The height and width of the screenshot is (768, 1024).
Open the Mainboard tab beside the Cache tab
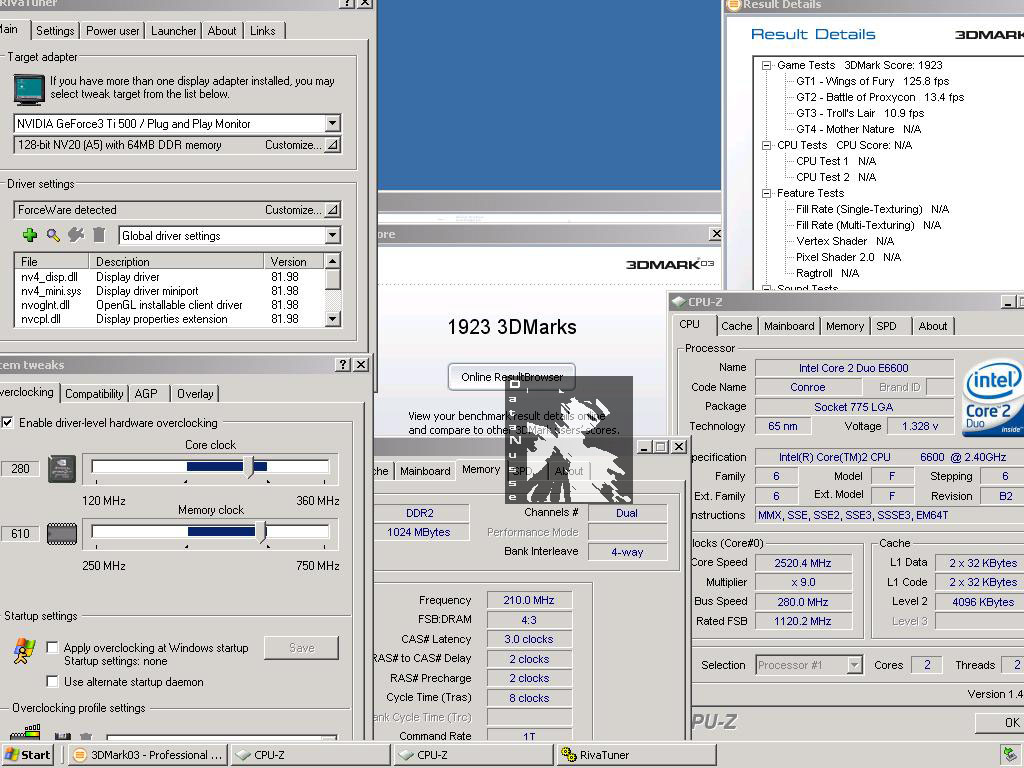pos(789,326)
